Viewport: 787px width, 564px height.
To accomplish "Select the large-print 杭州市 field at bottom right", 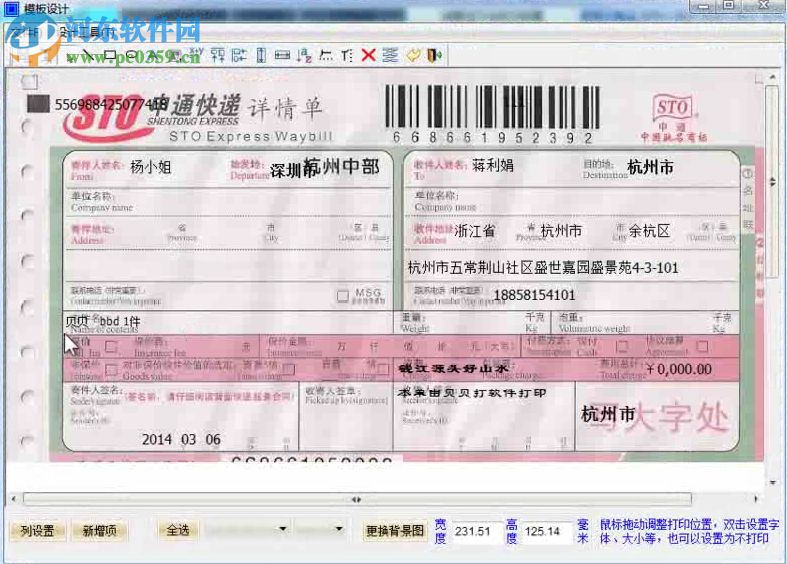I will tap(608, 414).
